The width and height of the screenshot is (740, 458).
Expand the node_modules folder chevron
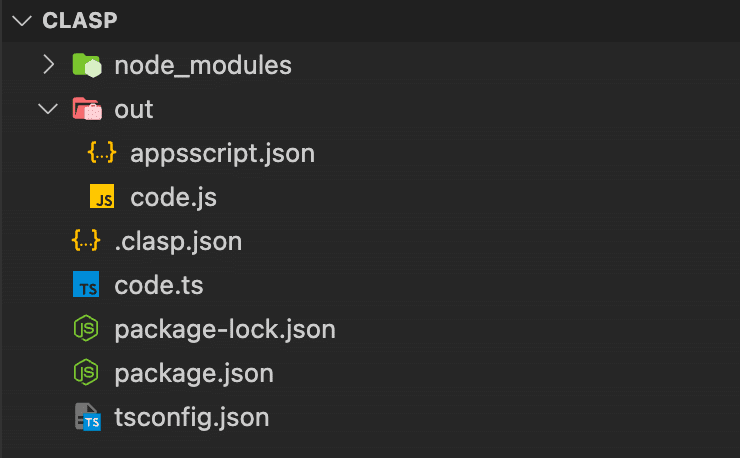coord(49,65)
